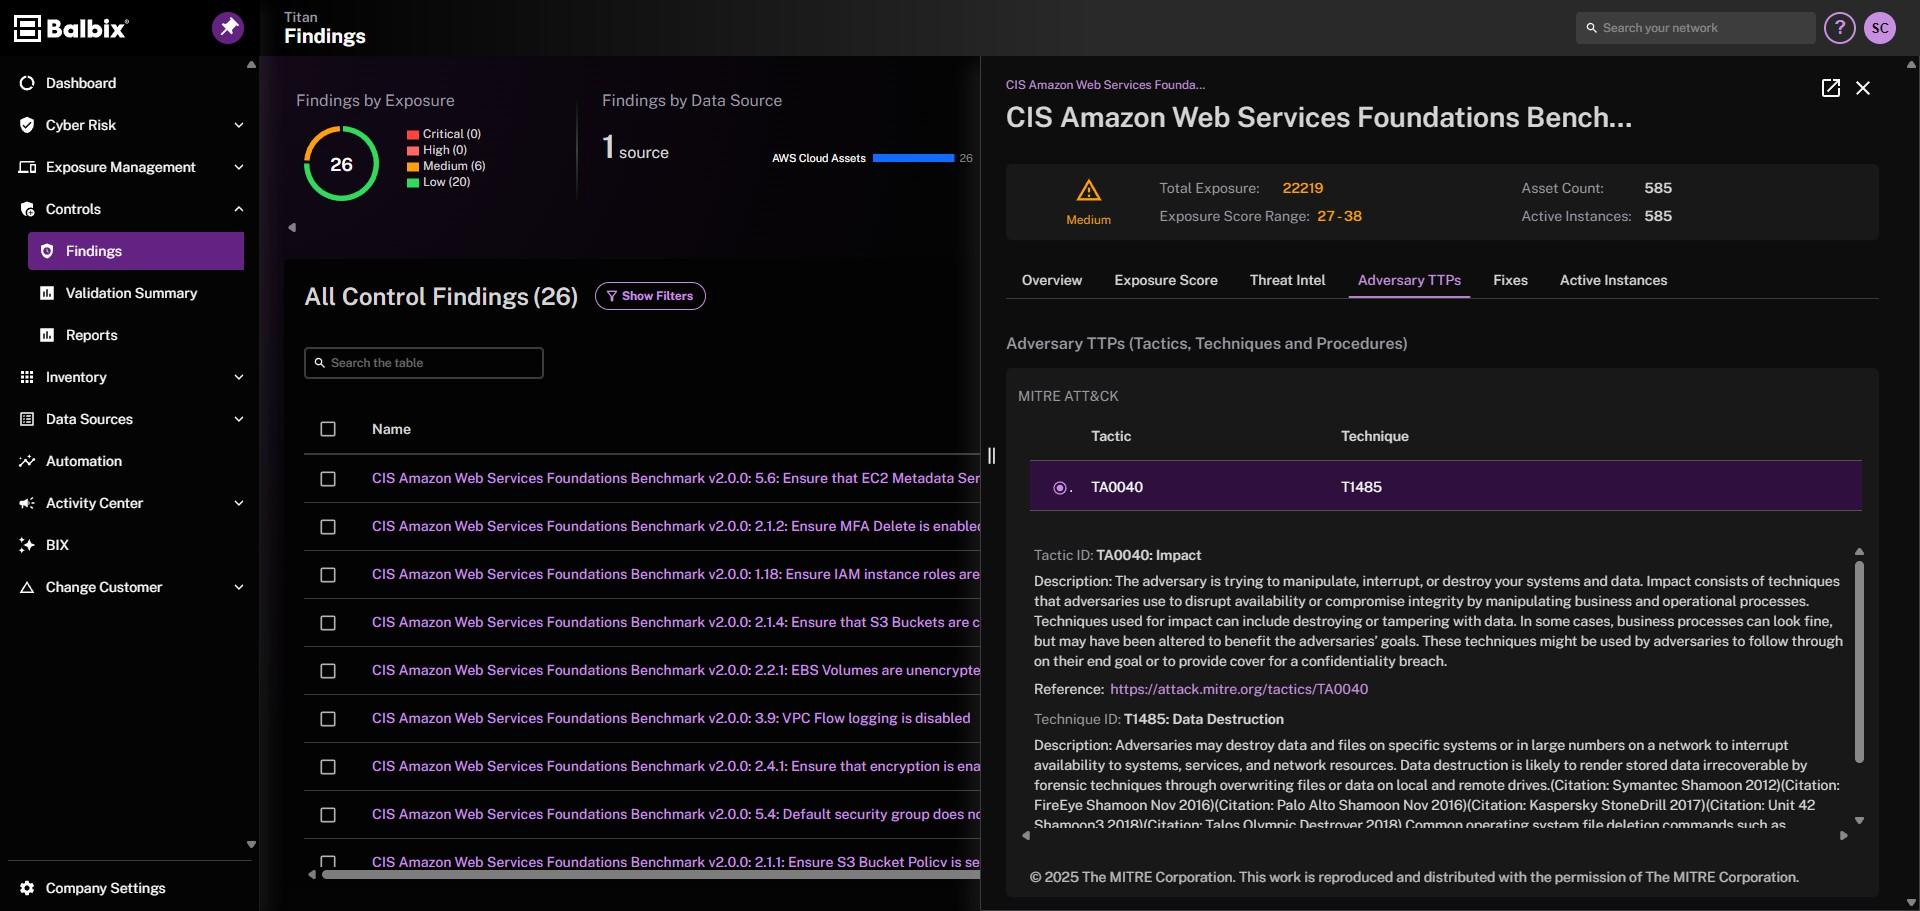Expand the Cyber Risk menu chevron
1920x911 pixels.
(238, 125)
